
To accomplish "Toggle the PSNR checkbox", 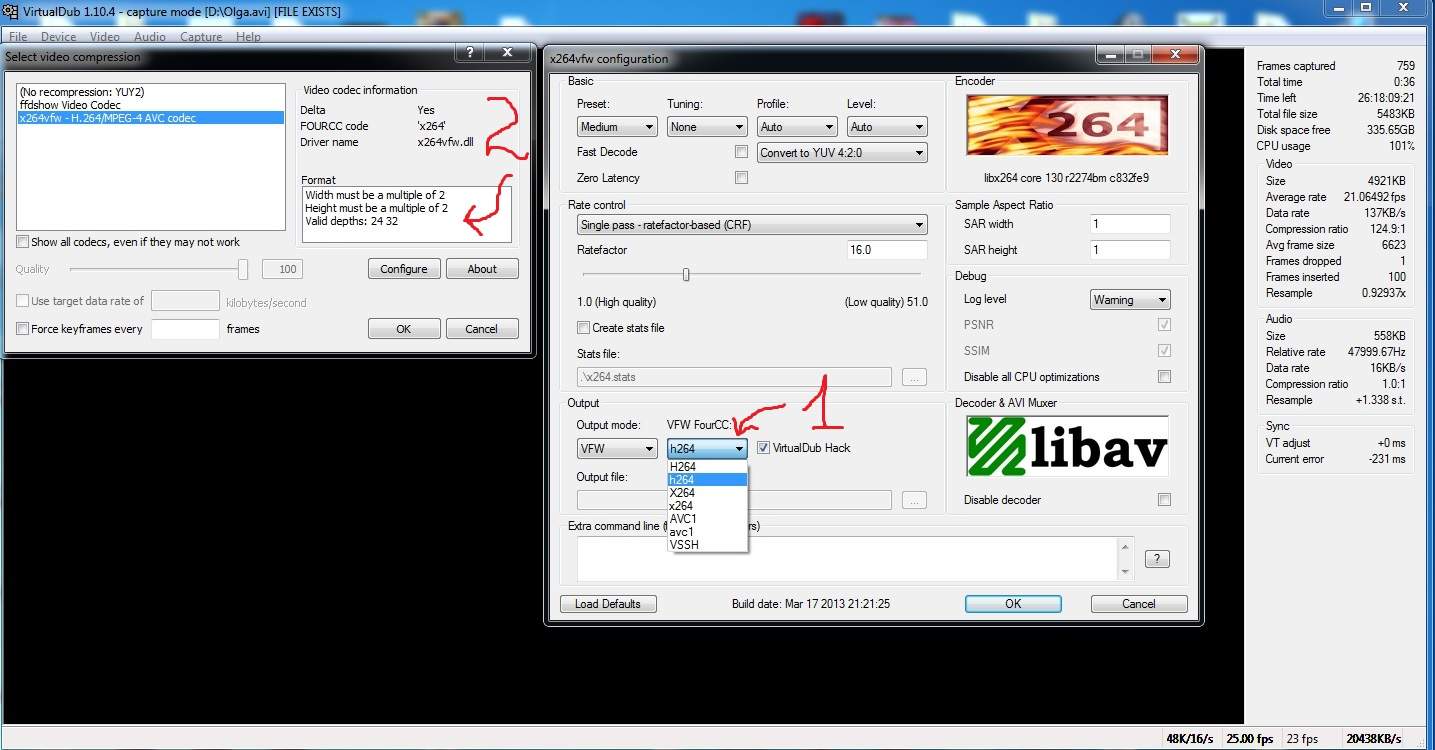I will click(1164, 325).
